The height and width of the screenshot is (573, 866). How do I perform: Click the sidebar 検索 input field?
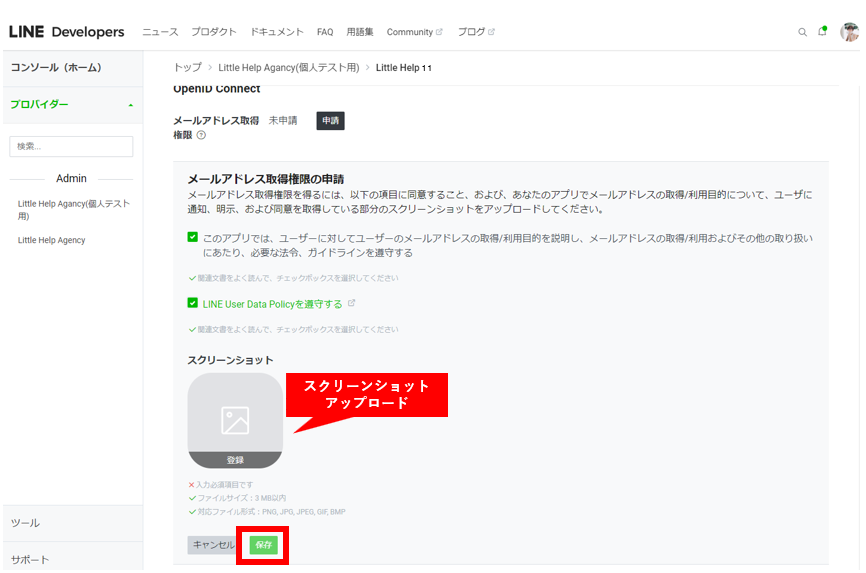[x=71, y=146]
